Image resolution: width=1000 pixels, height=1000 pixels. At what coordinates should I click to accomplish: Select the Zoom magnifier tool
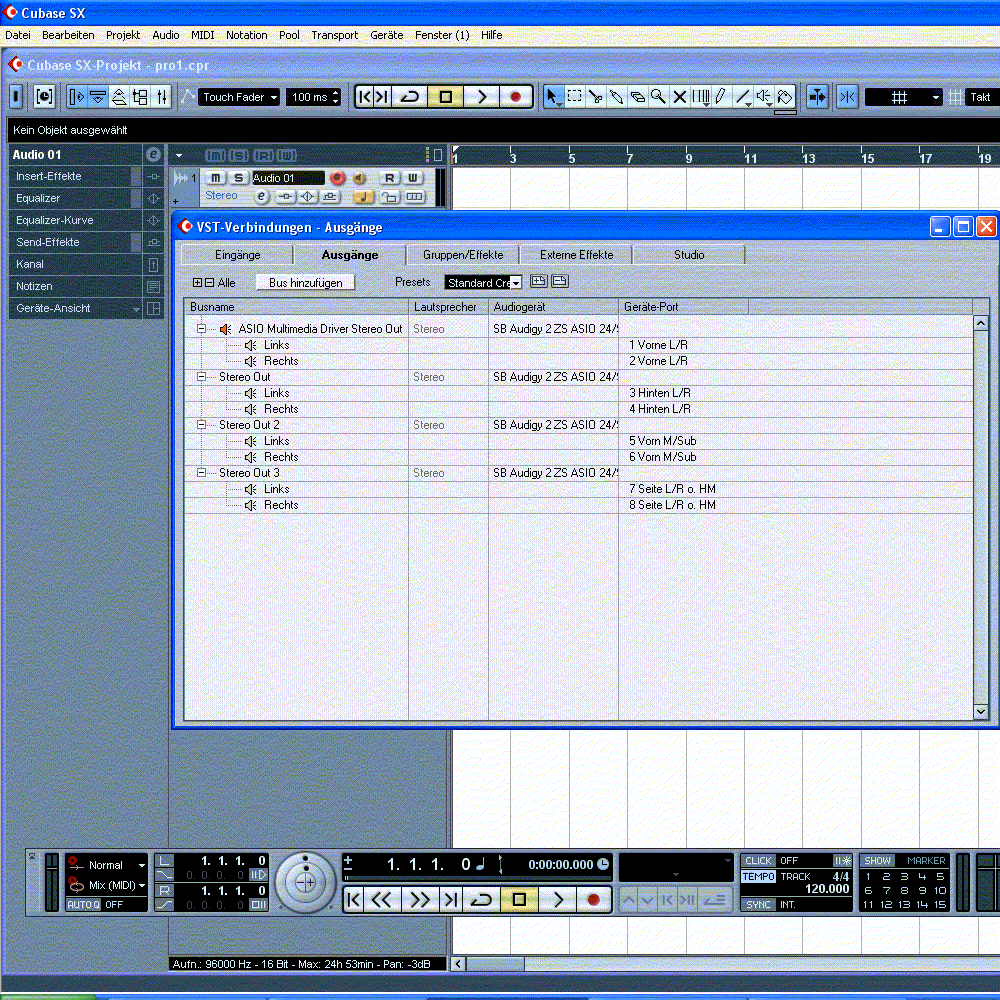(x=658, y=97)
